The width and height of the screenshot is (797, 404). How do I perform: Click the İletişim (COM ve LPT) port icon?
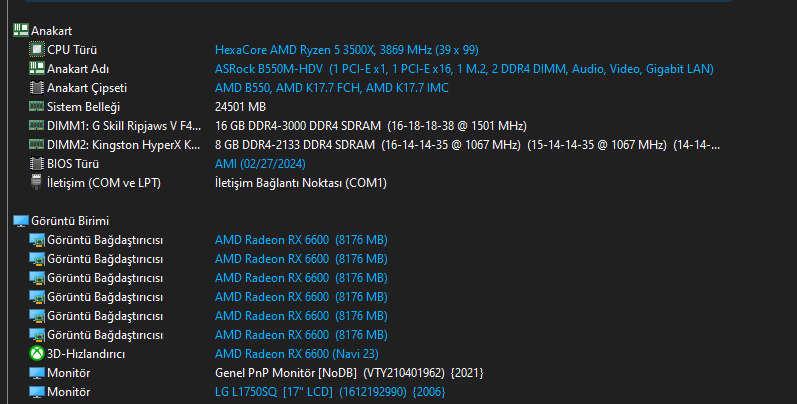tap(37, 182)
